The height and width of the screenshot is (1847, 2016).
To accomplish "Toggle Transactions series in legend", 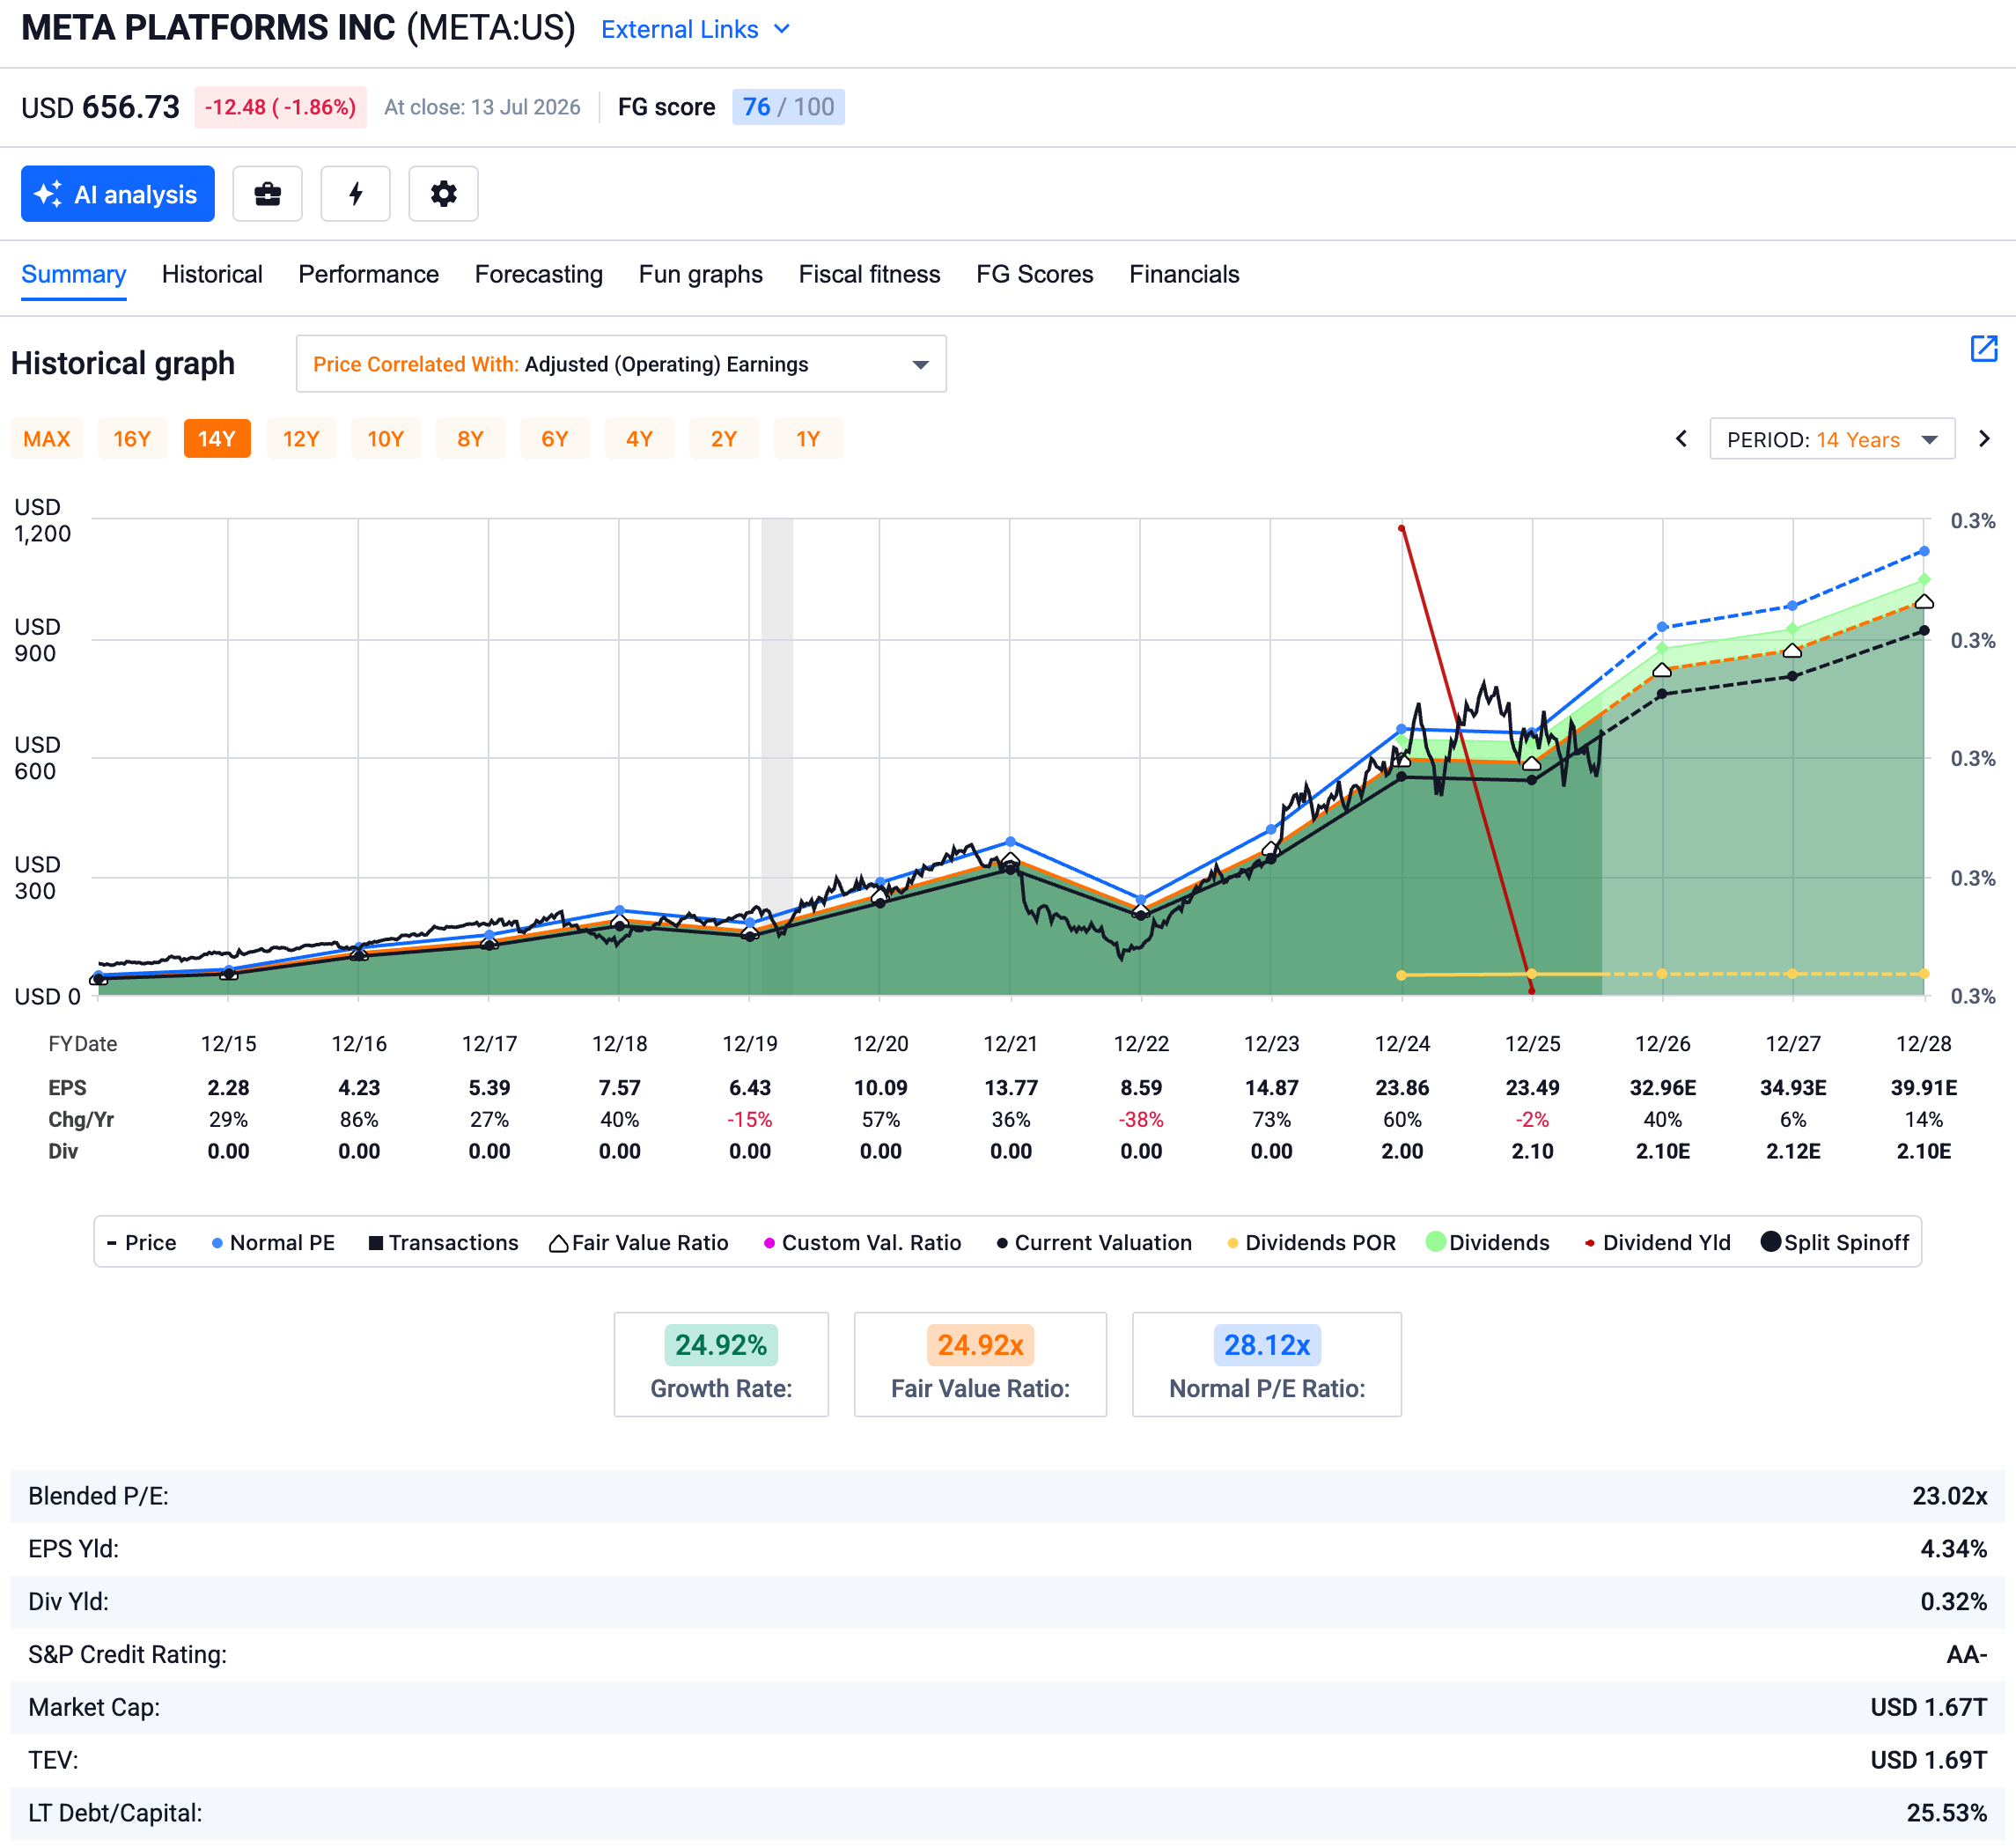I will pos(444,1243).
